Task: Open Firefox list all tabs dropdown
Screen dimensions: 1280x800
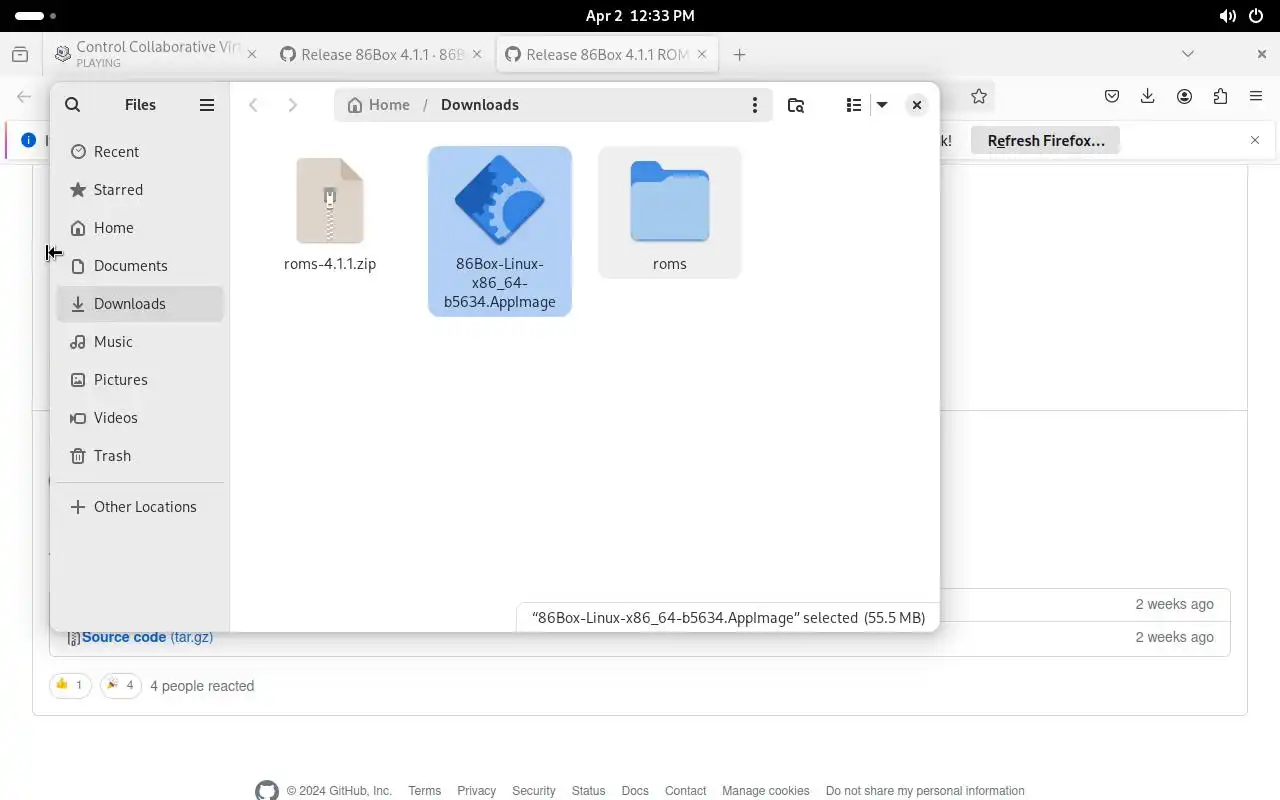Action: tap(1188, 54)
